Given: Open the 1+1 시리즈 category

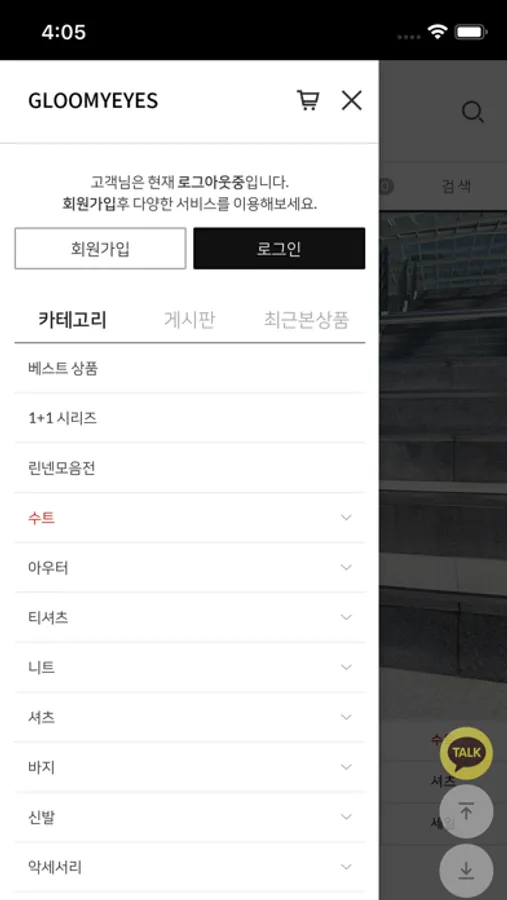Looking at the screenshot, I should pos(190,418).
